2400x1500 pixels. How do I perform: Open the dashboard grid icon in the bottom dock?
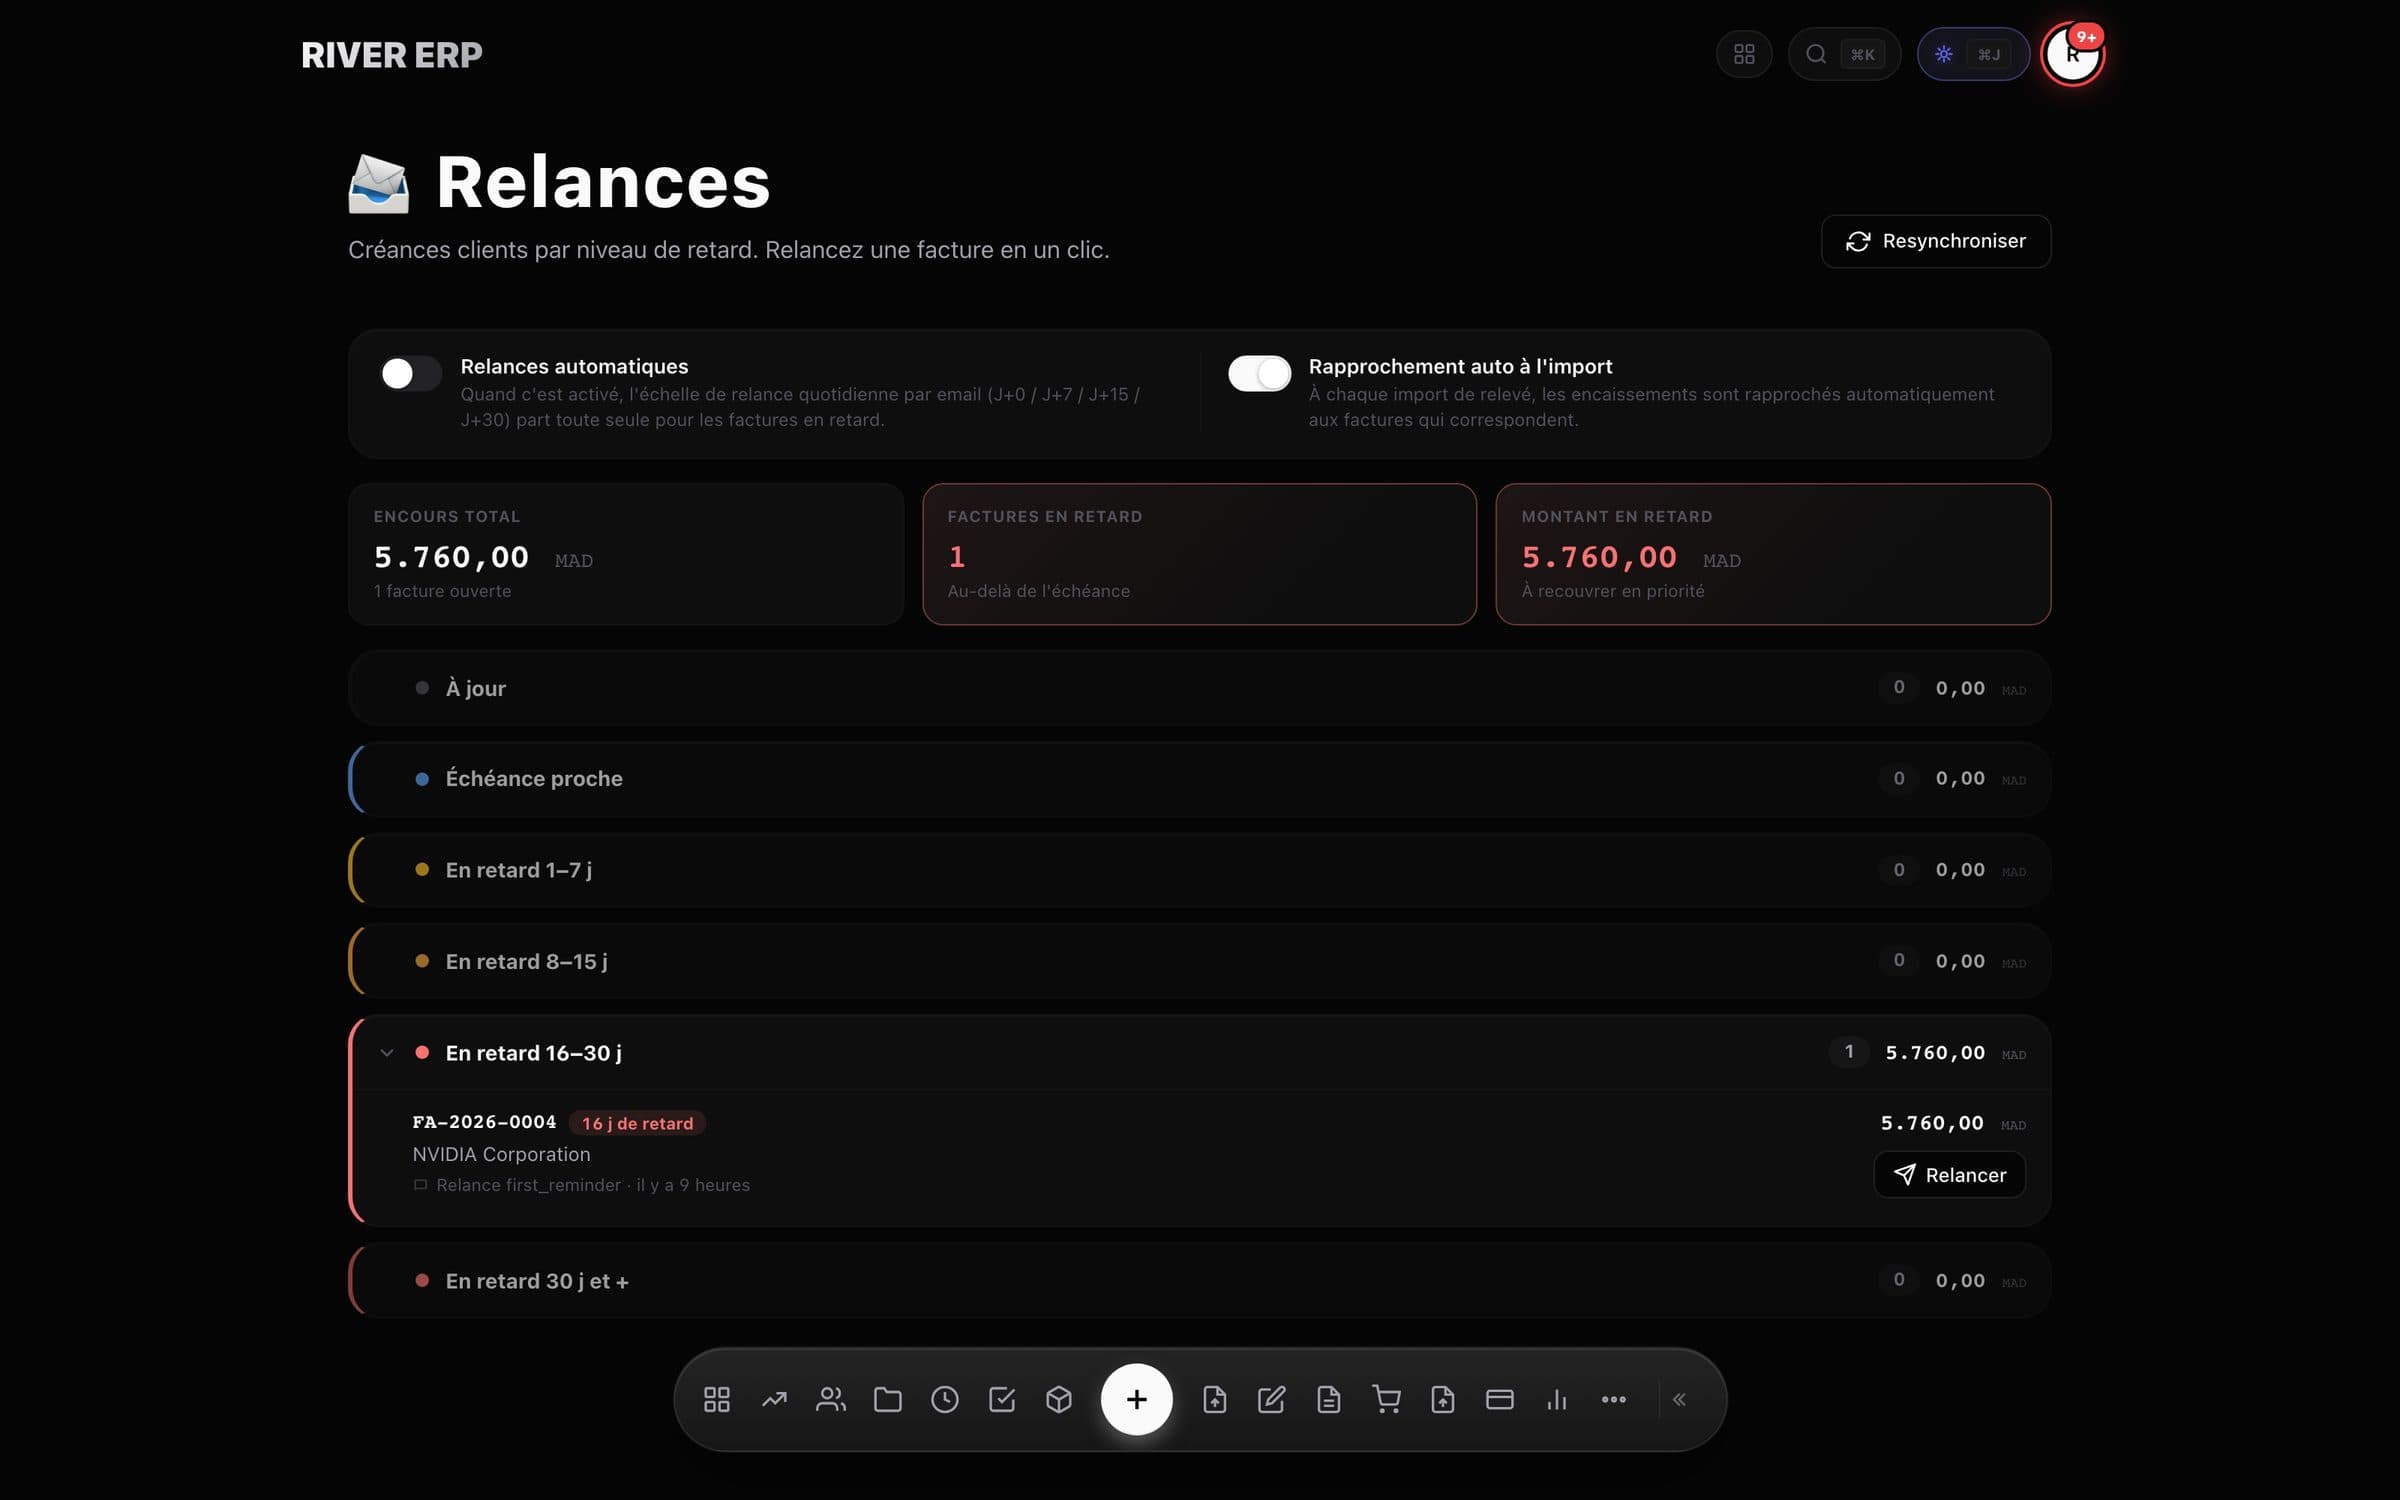pyautogui.click(x=717, y=1399)
